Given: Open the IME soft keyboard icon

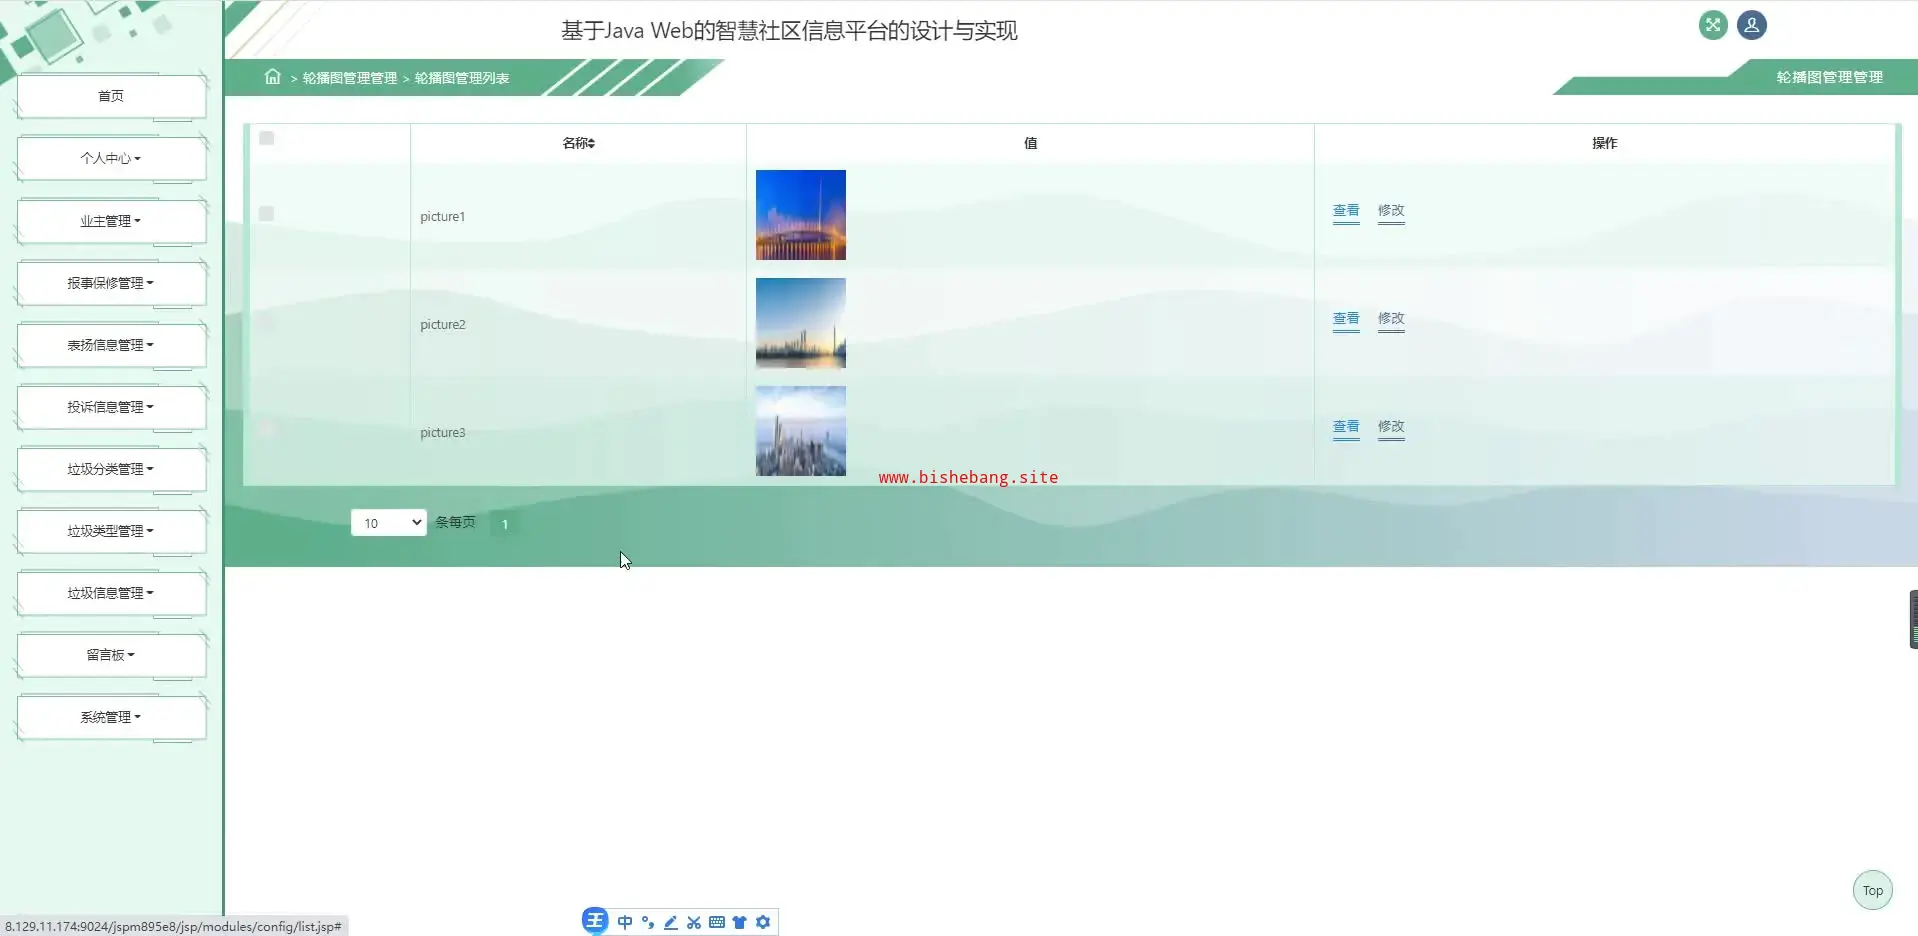Looking at the screenshot, I should (717, 922).
